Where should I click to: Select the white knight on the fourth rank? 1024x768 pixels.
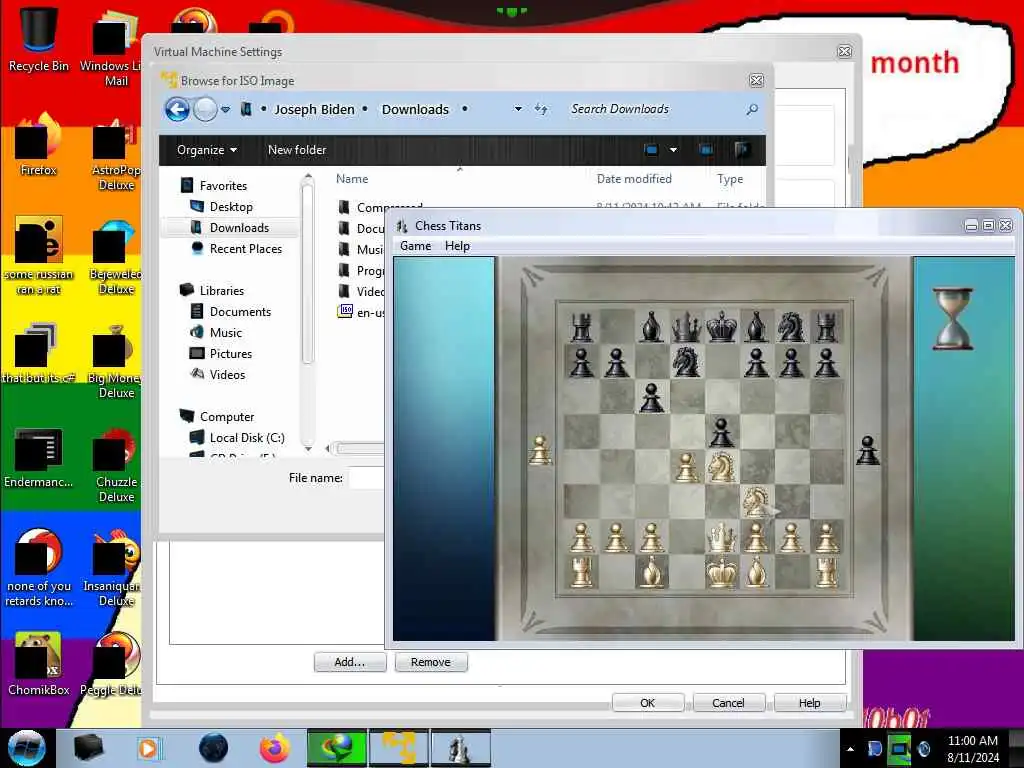pyautogui.click(x=722, y=466)
